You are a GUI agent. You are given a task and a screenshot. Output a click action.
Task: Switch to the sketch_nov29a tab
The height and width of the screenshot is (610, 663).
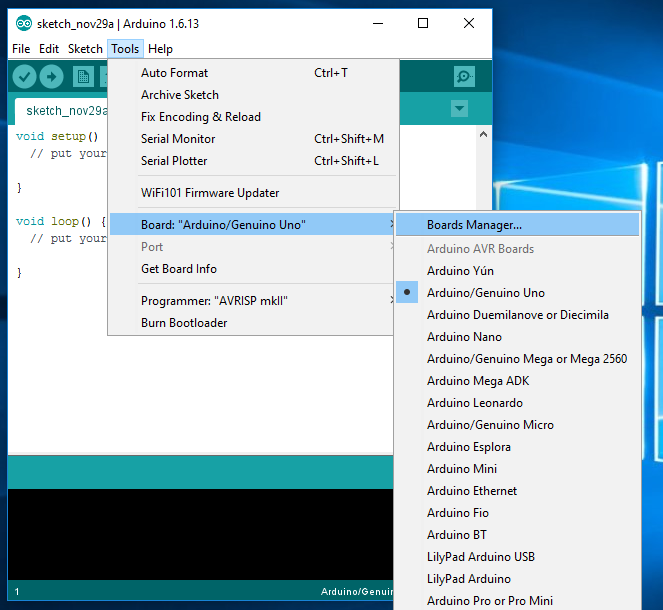pyautogui.click(x=61, y=111)
